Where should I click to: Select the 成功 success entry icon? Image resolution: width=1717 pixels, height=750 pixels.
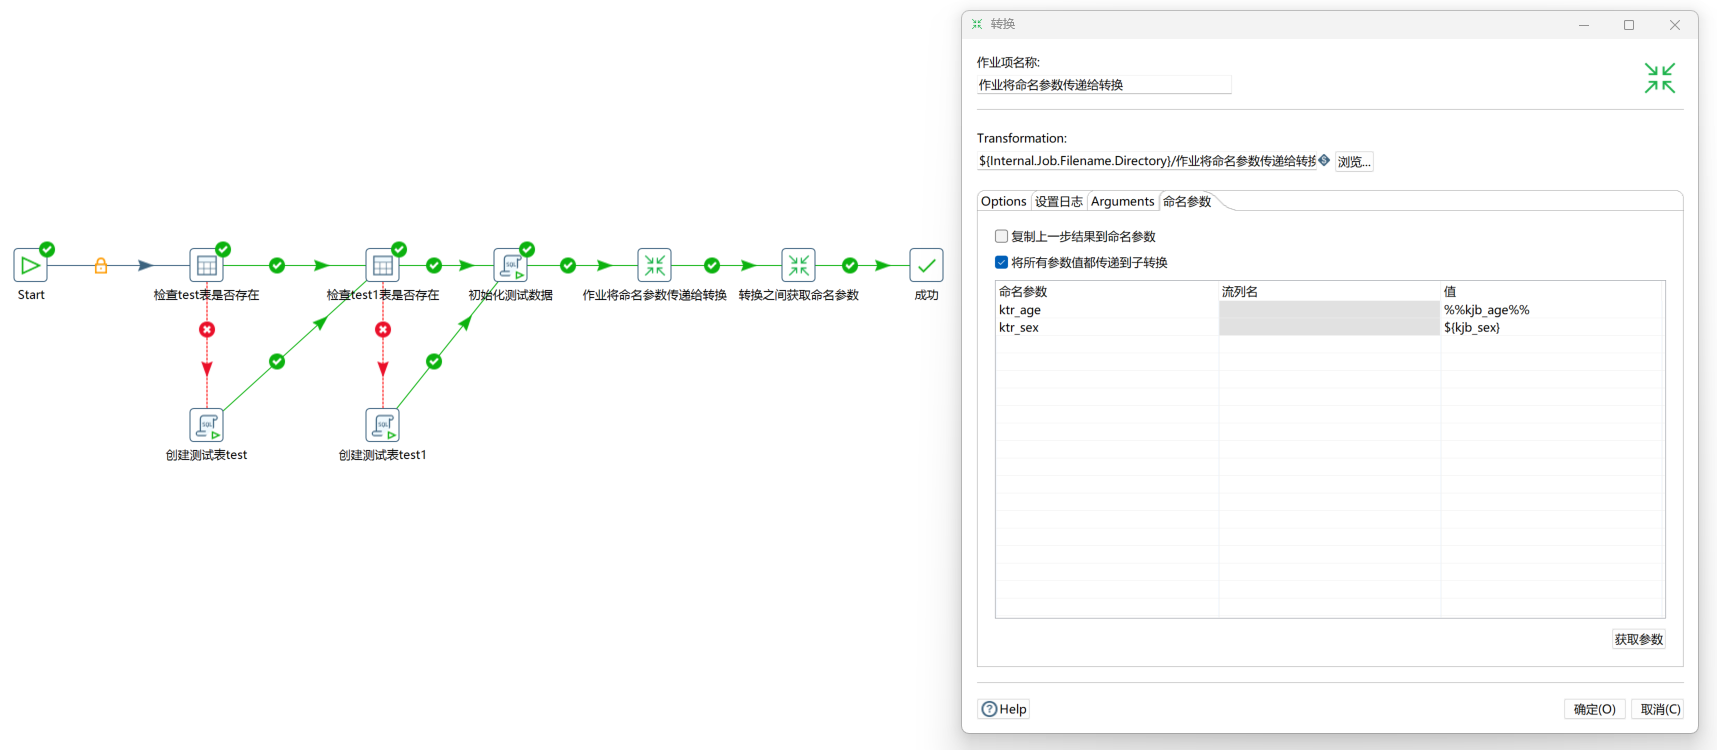(926, 266)
